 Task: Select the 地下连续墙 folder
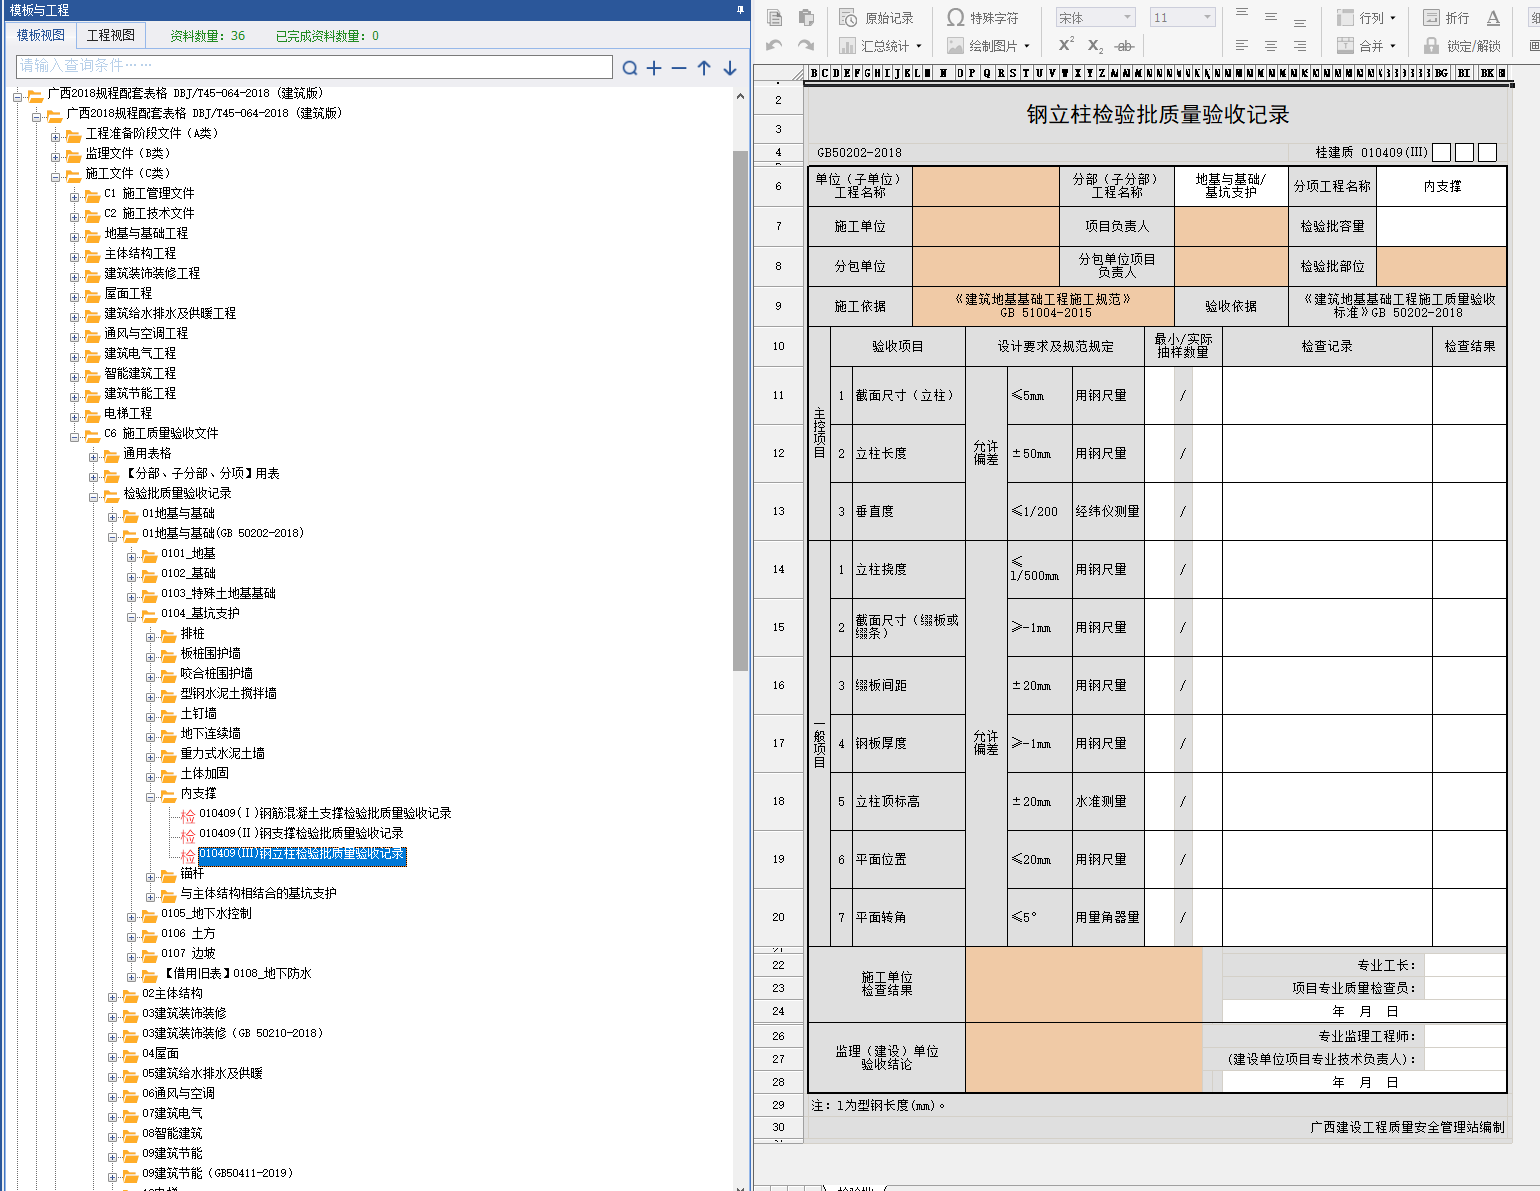tap(210, 733)
